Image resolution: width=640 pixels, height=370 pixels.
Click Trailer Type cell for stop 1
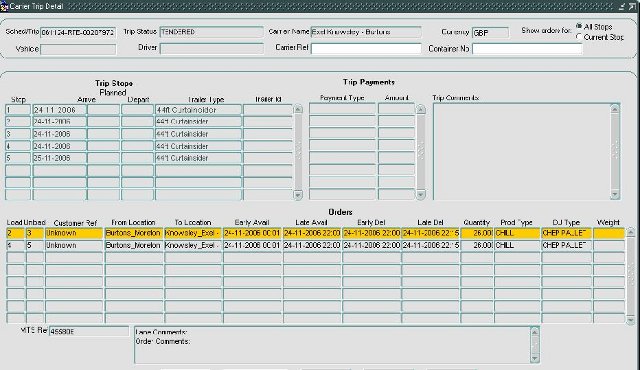tap(198, 110)
